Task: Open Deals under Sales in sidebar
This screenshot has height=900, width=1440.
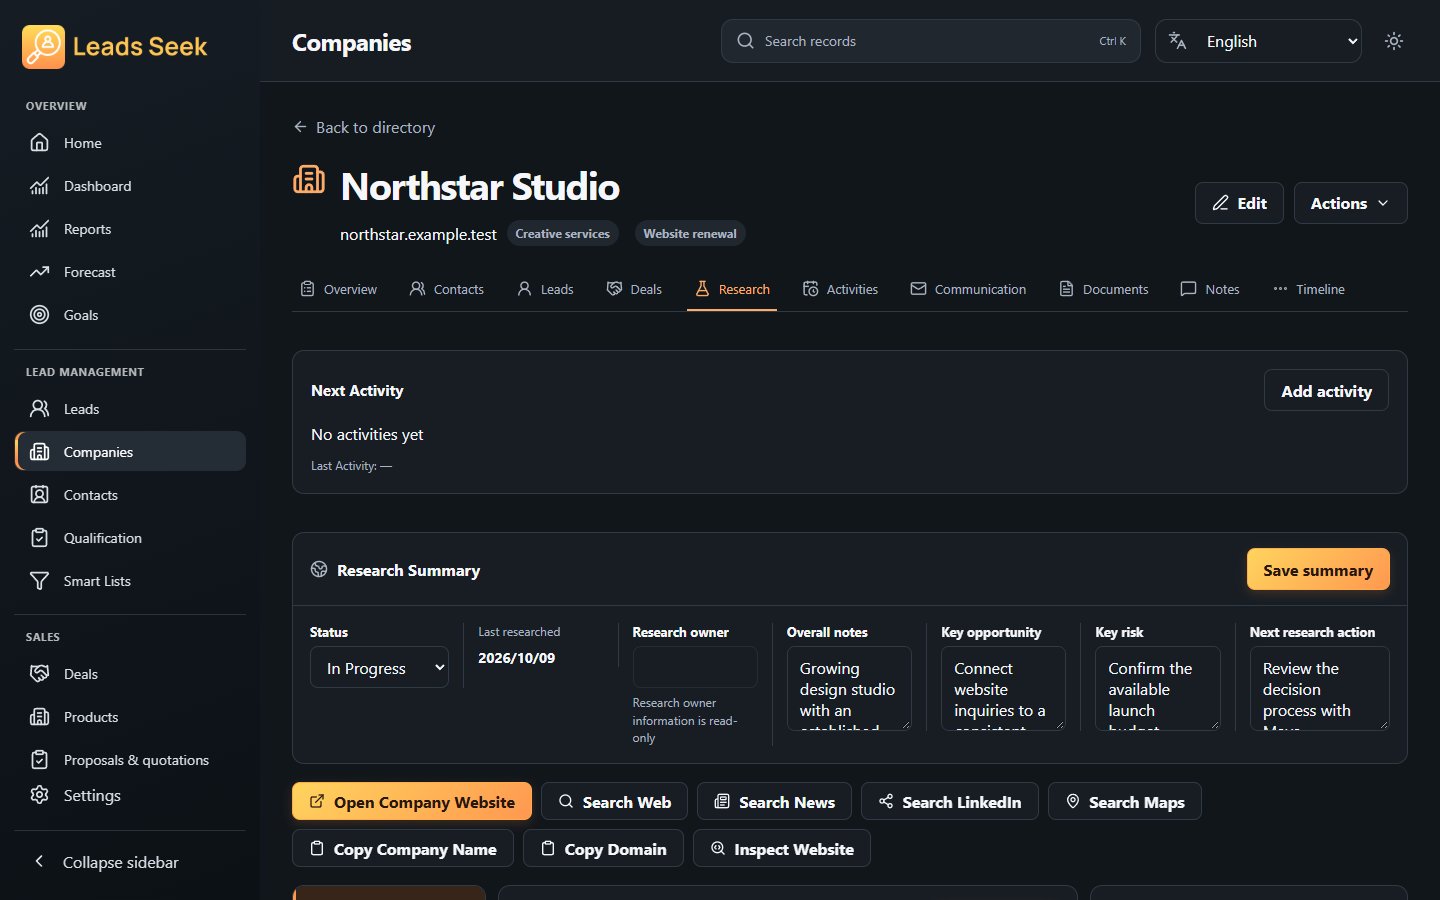Action: tap(130, 674)
